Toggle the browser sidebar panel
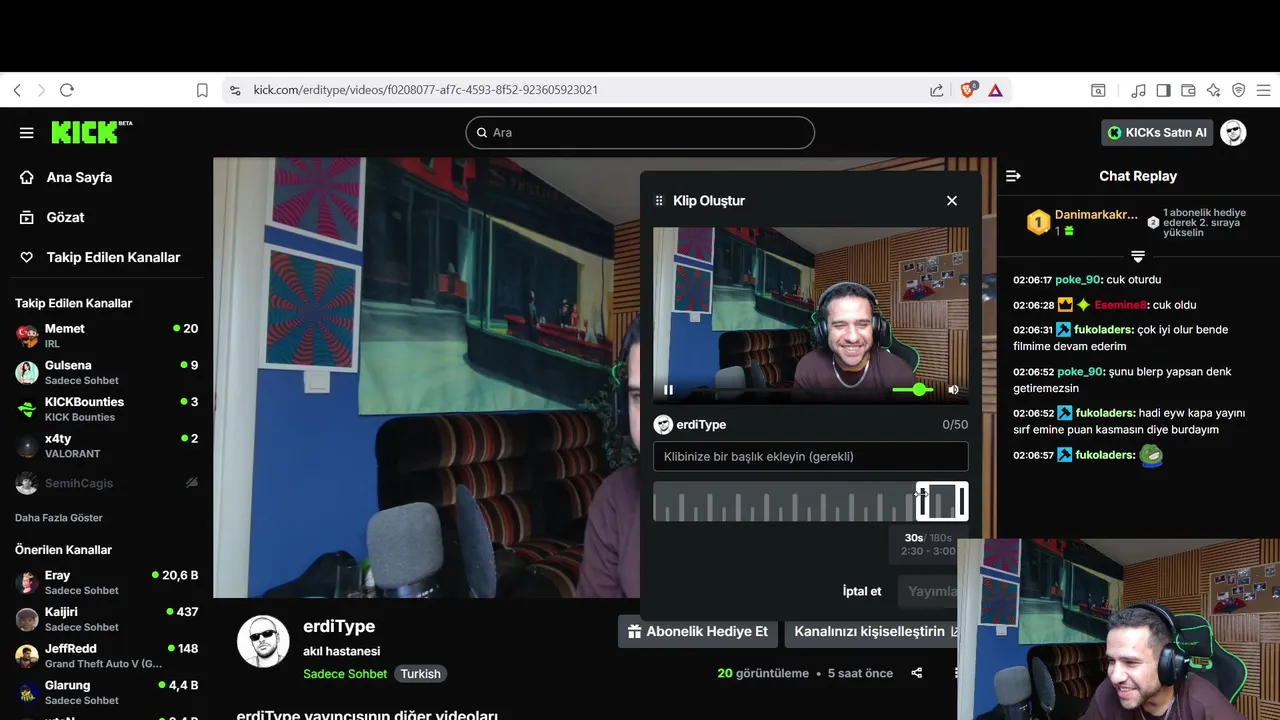The image size is (1280, 720). pos(1163,90)
